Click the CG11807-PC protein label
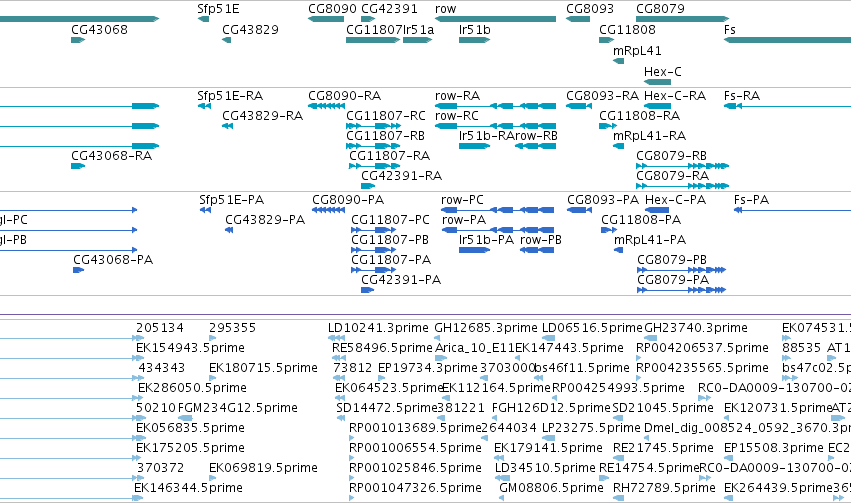Screen dimensions: 851x503 coord(390,220)
